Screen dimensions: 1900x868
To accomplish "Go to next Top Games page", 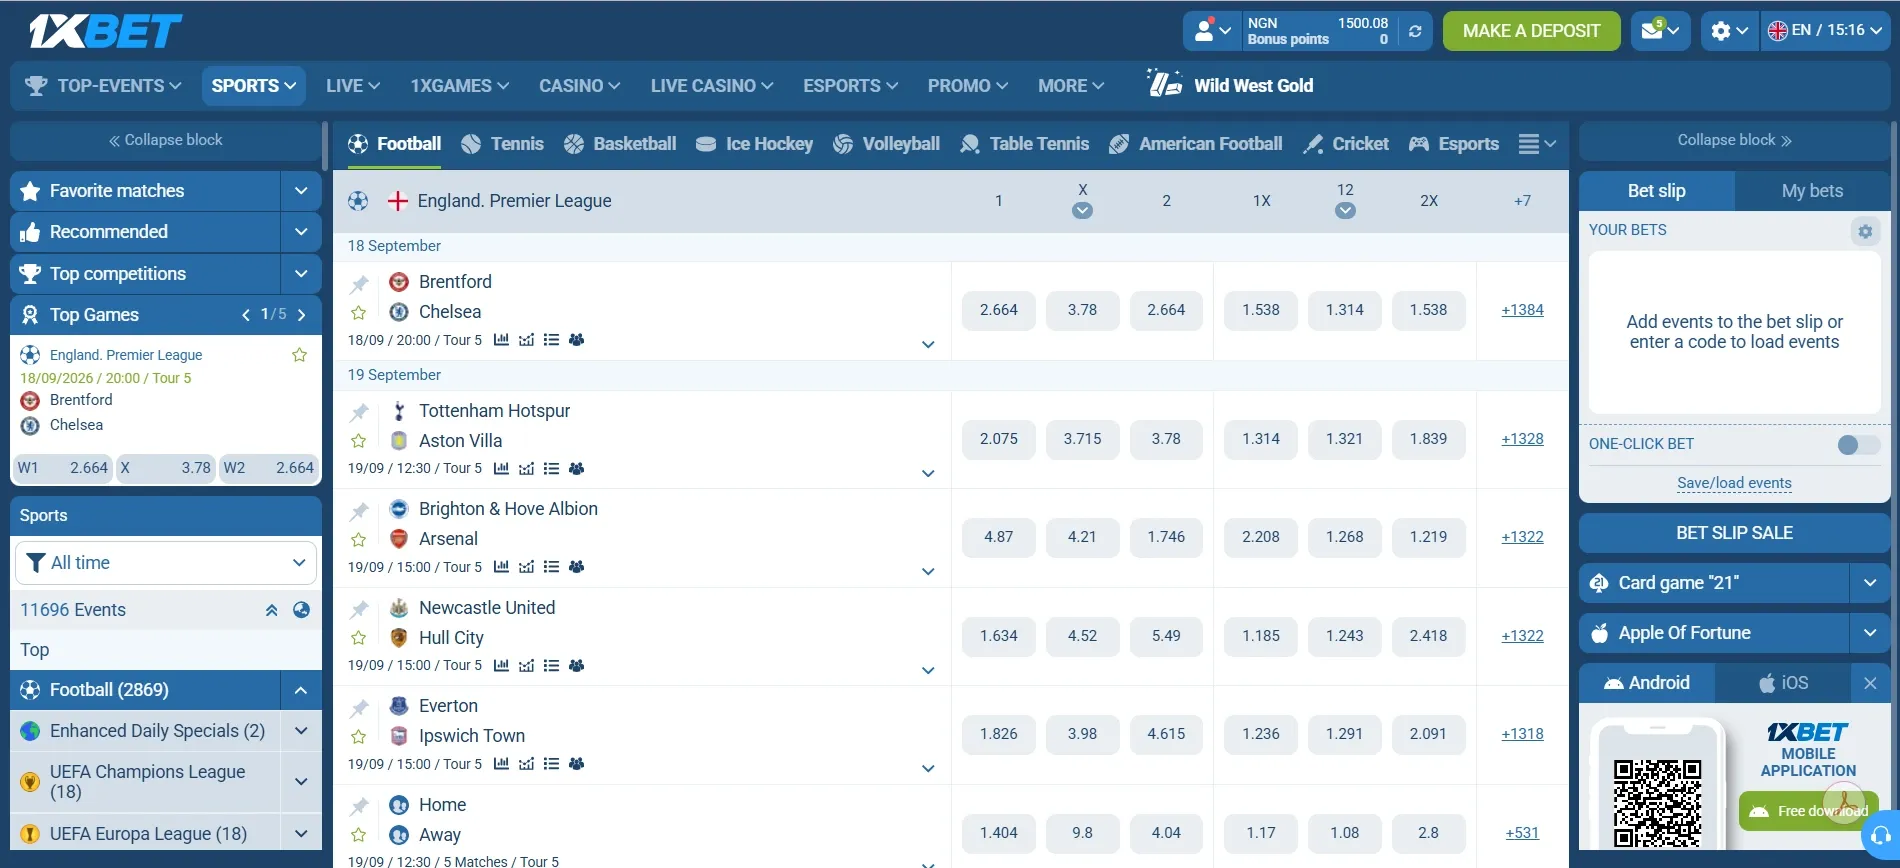I will point(301,315).
